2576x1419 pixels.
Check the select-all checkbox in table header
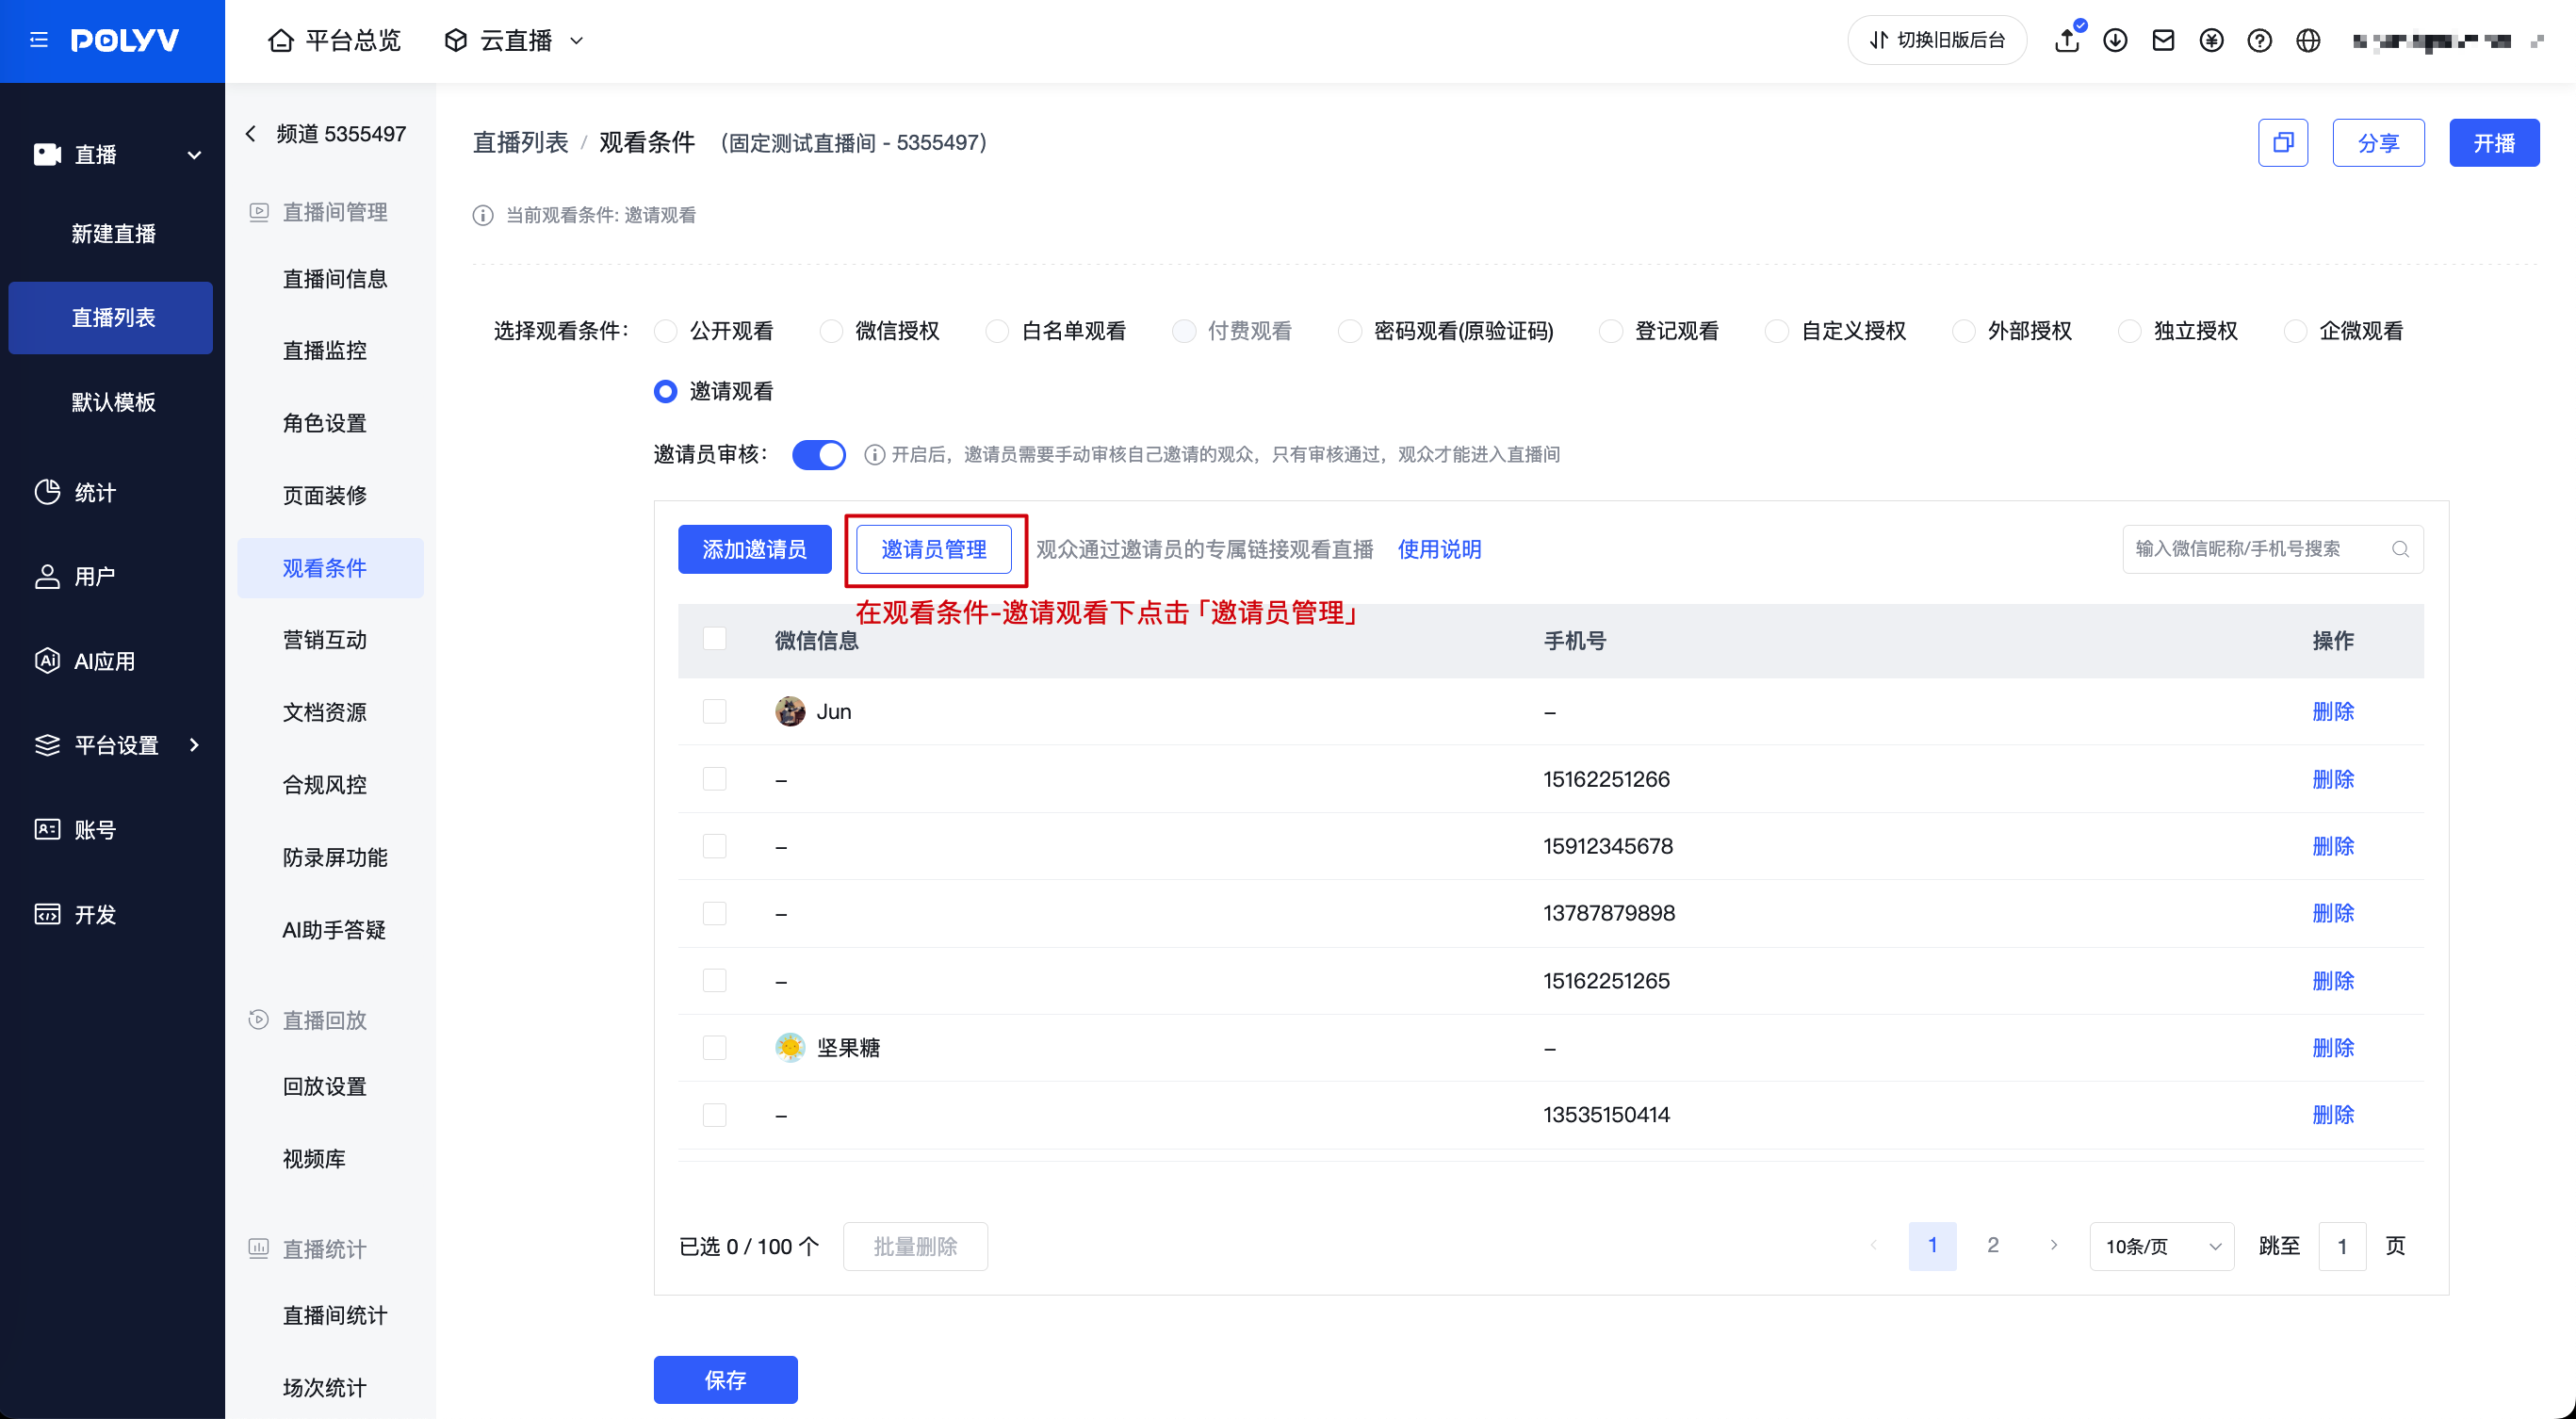pyautogui.click(x=714, y=639)
